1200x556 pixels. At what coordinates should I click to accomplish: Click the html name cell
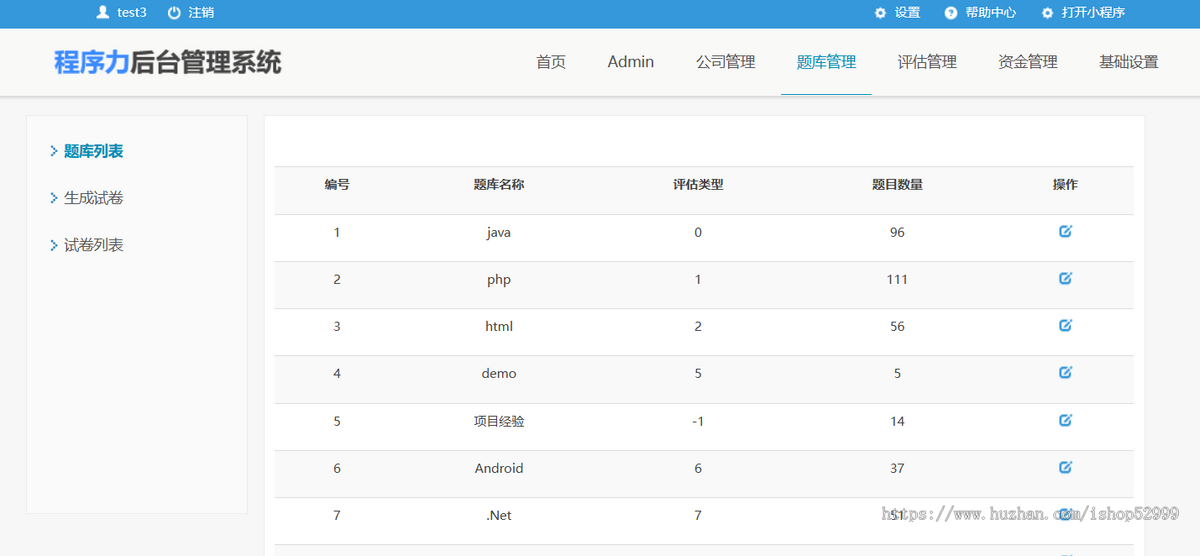pyautogui.click(x=499, y=326)
